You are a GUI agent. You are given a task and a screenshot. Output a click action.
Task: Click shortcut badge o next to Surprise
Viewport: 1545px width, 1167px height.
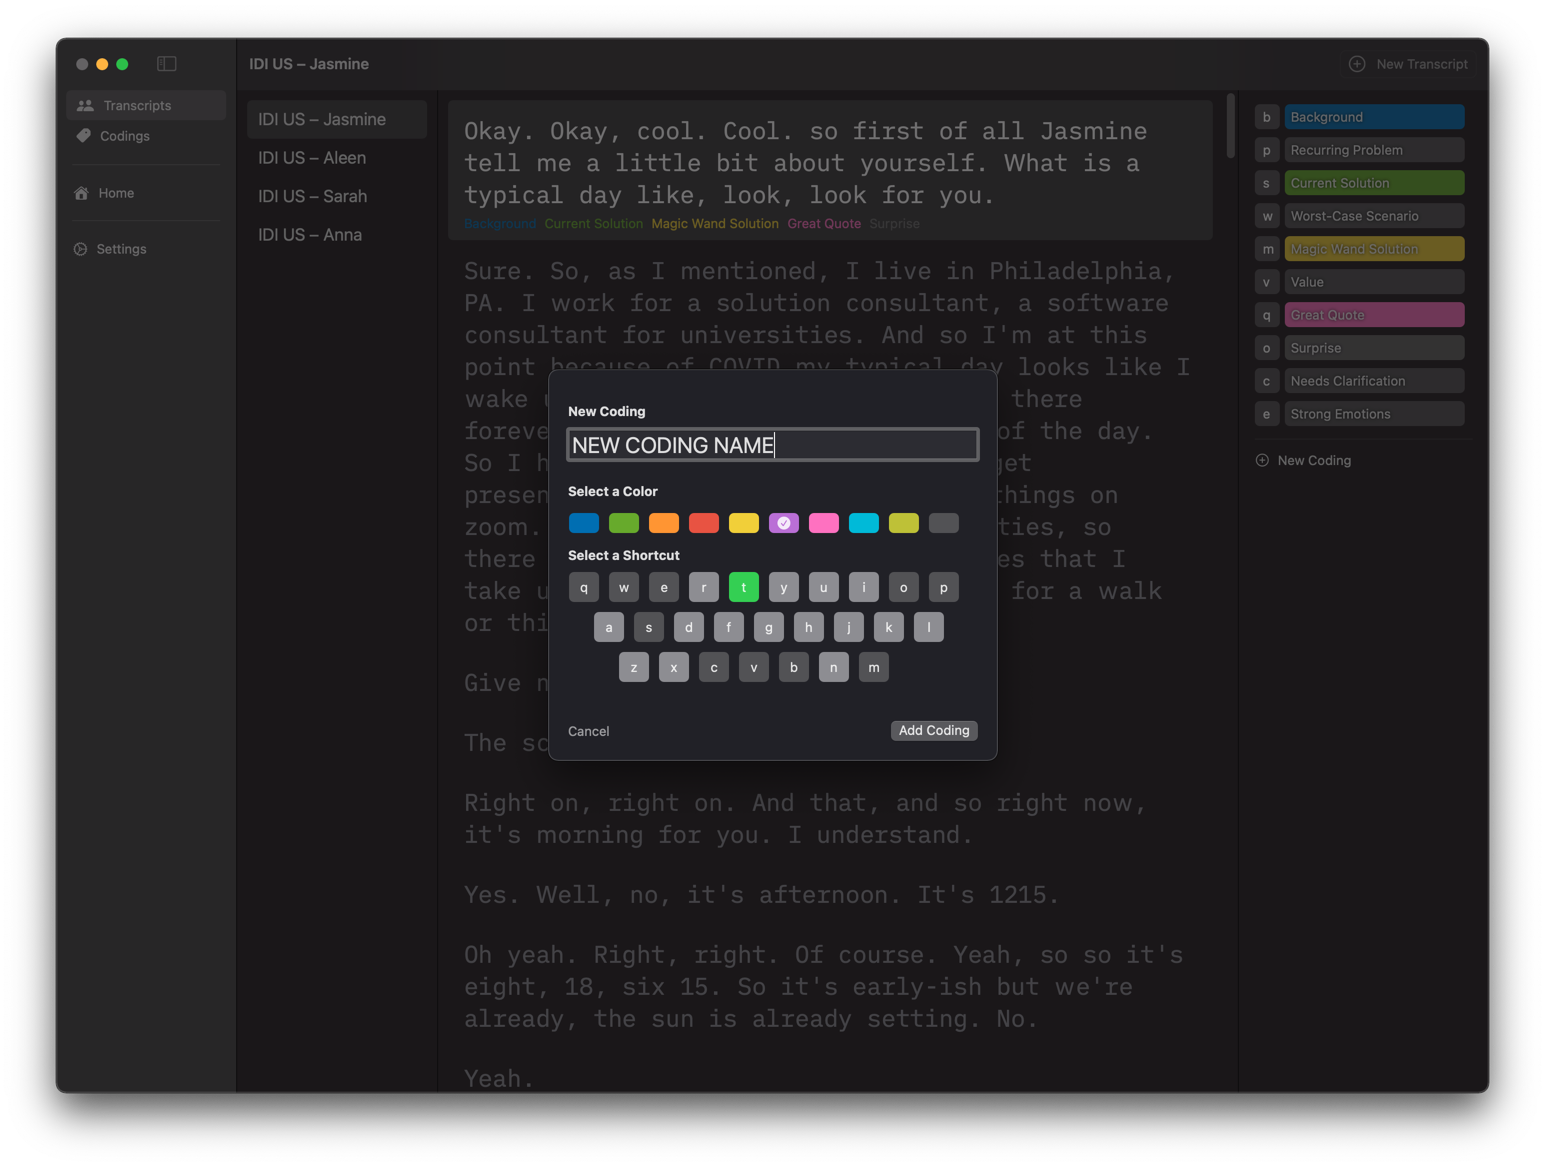[1267, 348]
